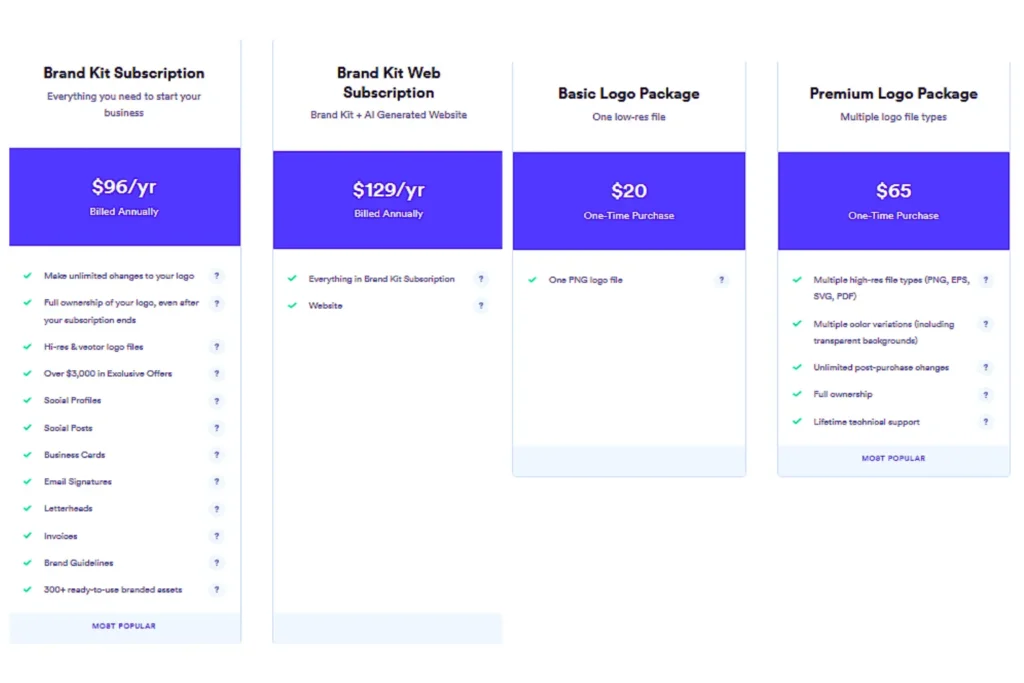Choose the $129/yr Brand Kit Web plan
The width and height of the screenshot is (1024, 683).
[x=388, y=199]
